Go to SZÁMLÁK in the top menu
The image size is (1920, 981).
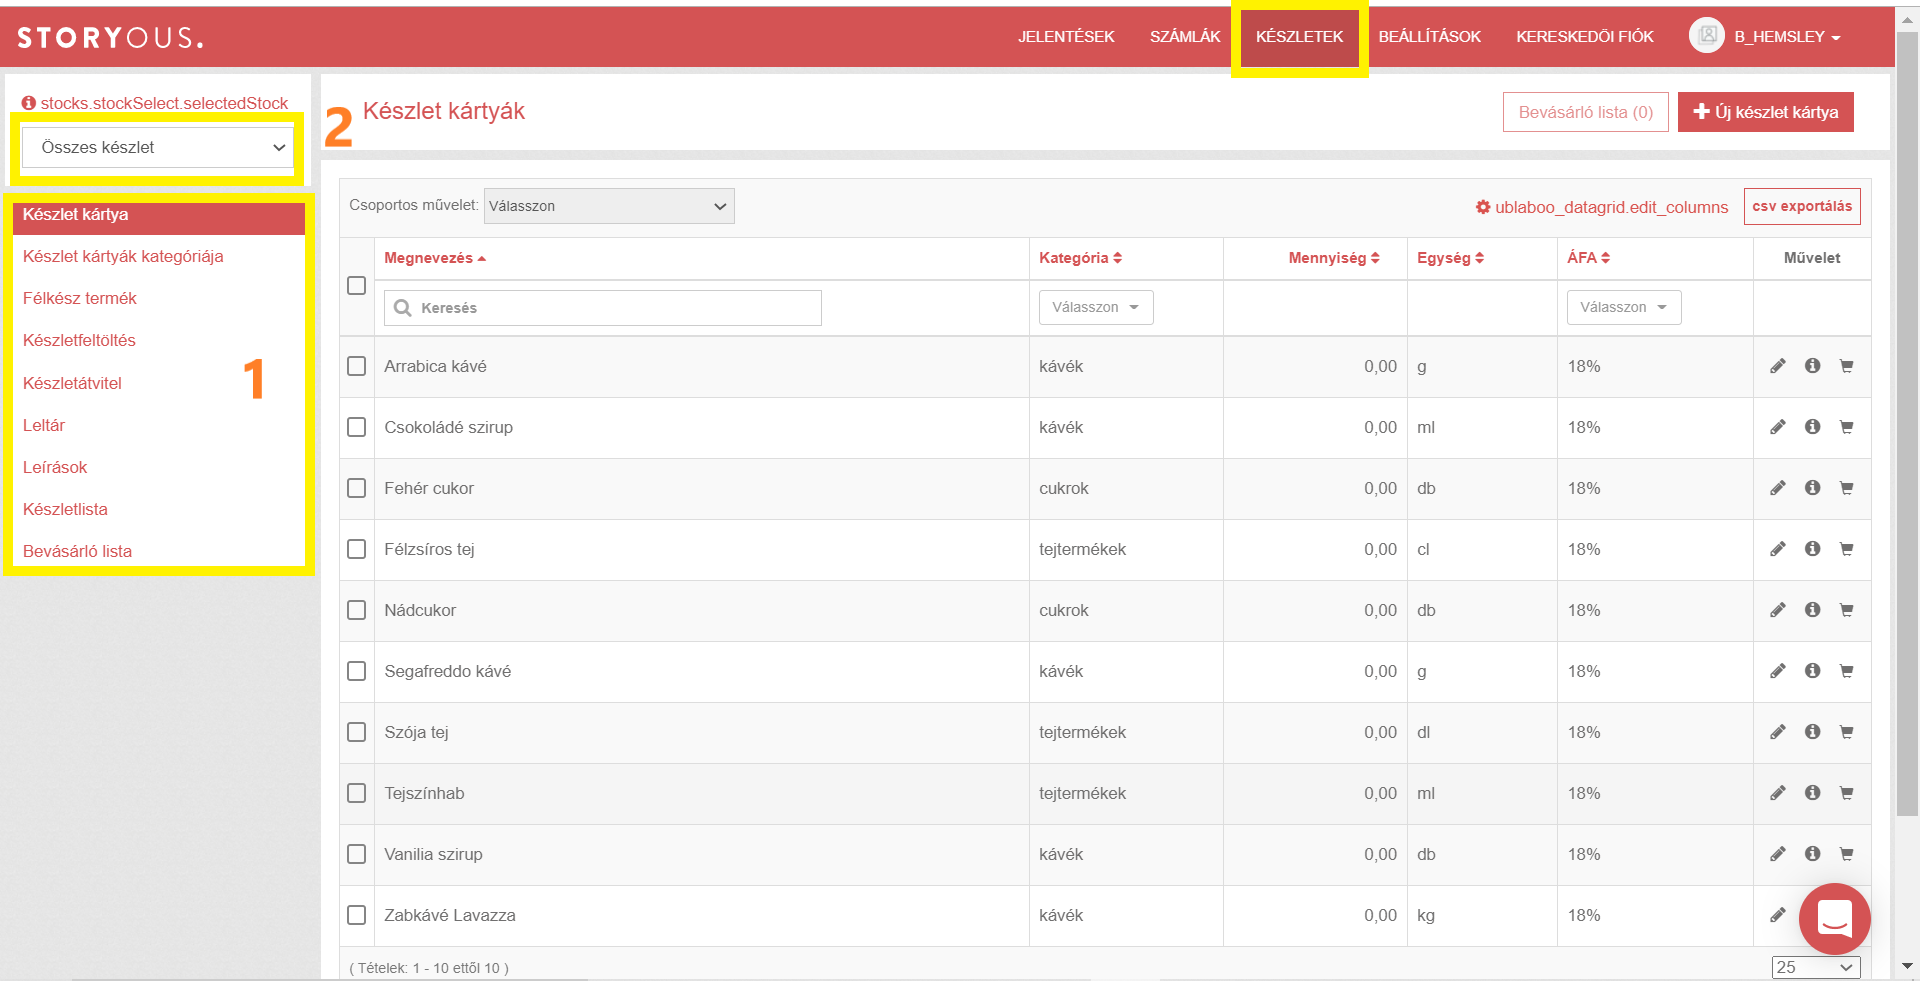1185,37
